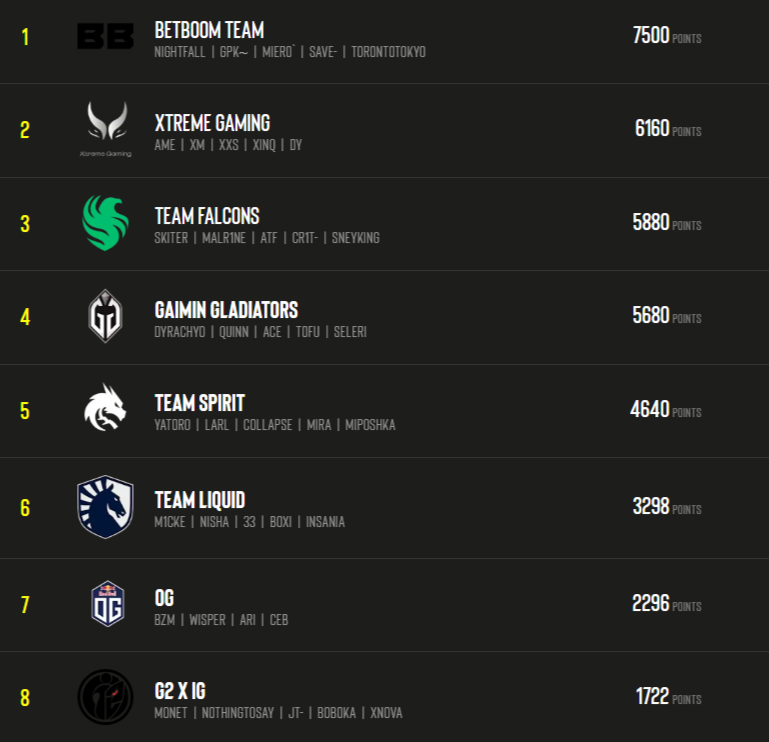Click the green Team Falcons logo
769x742 pixels.
[x=105, y=223]
